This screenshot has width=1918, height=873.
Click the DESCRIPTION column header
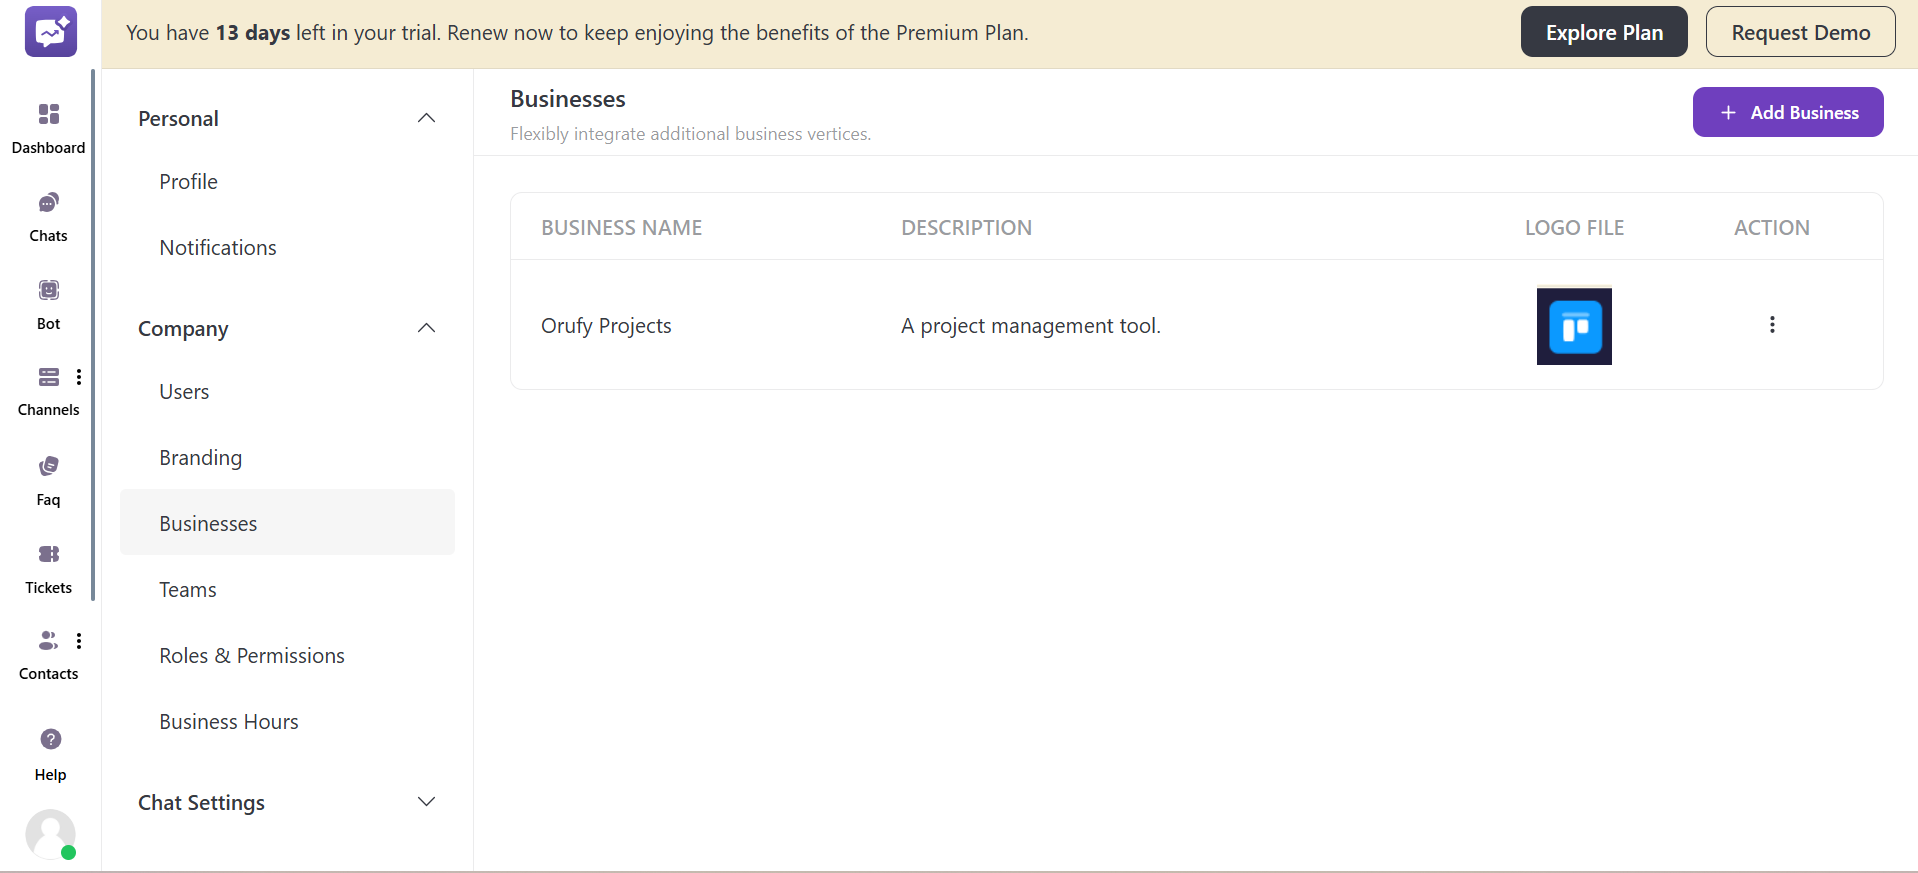click(966, 228)
